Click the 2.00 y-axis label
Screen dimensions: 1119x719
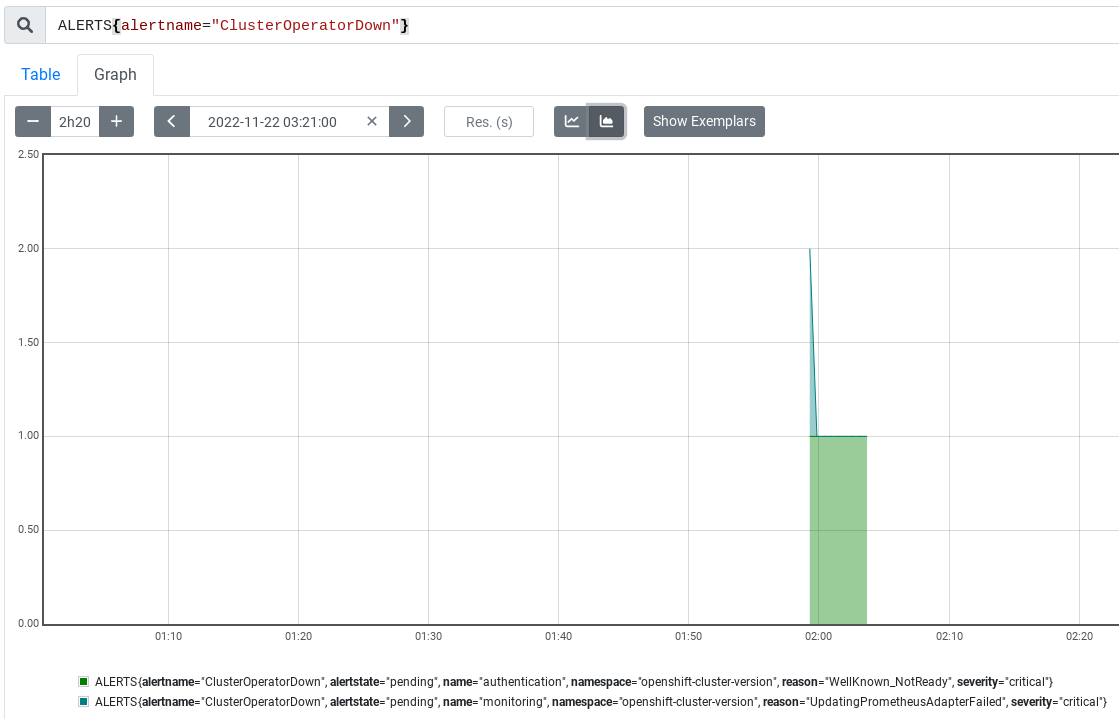point(29,248)
